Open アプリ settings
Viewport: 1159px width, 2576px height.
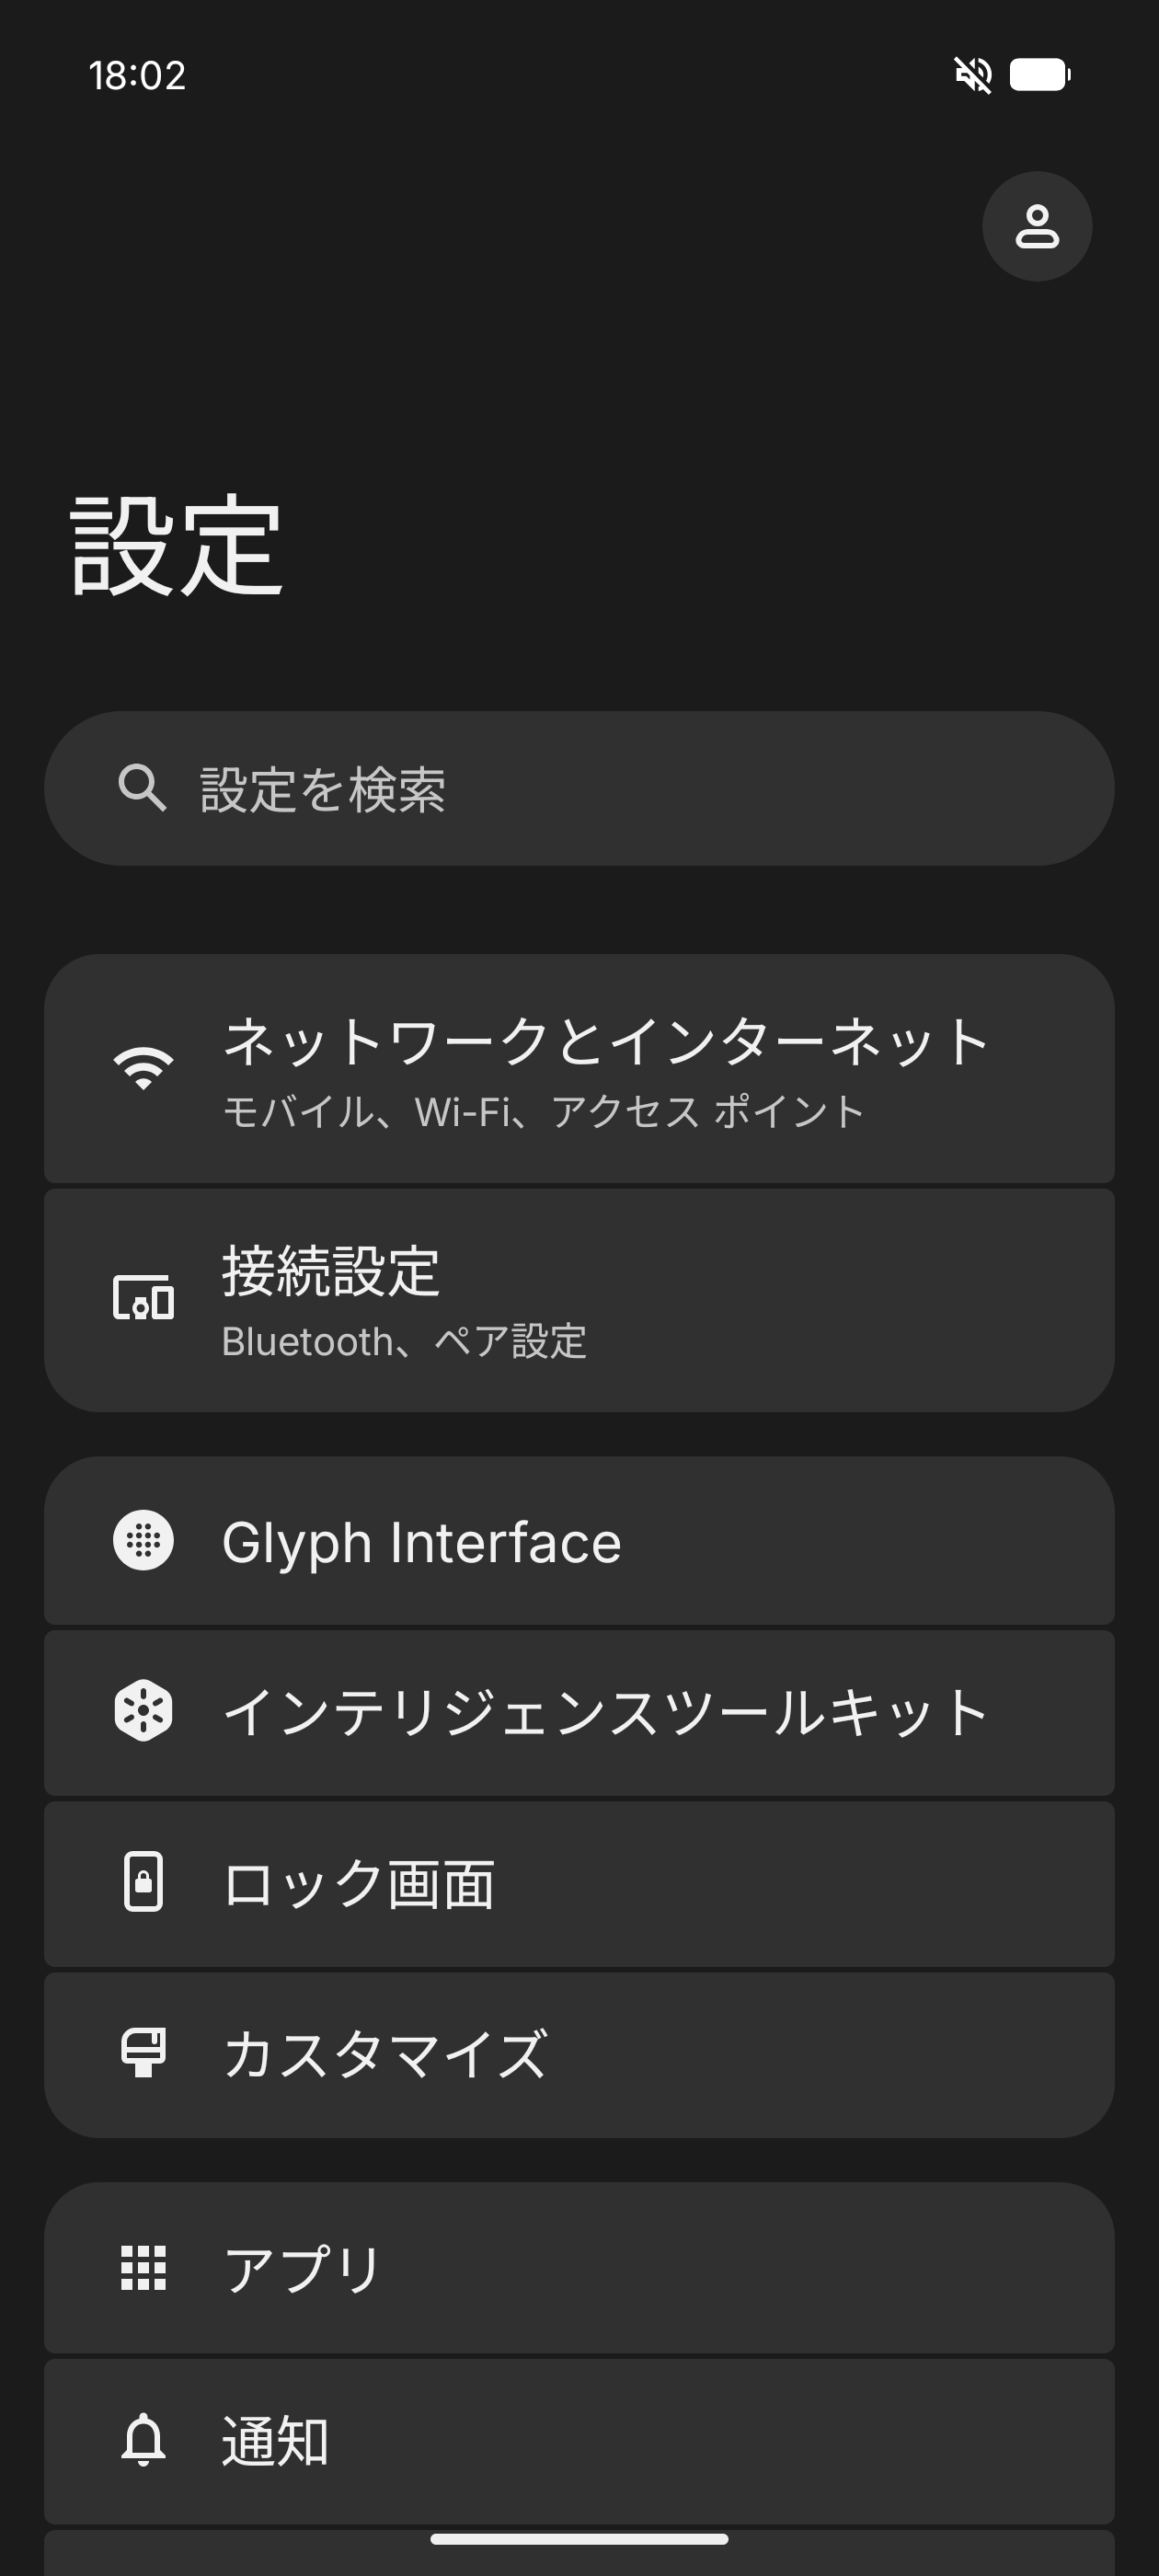coord(302,2268)
